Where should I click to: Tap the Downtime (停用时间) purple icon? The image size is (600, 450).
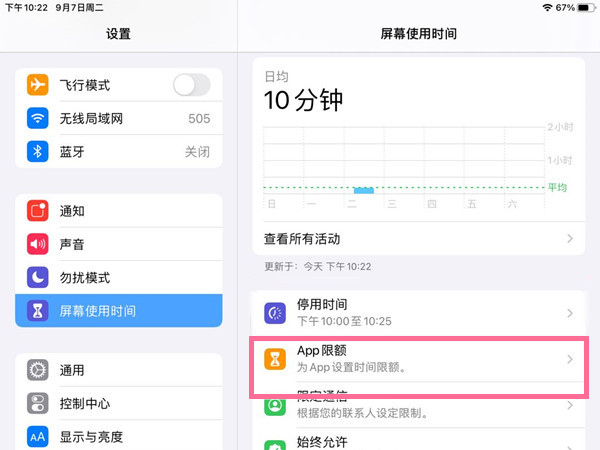point(275,313)
